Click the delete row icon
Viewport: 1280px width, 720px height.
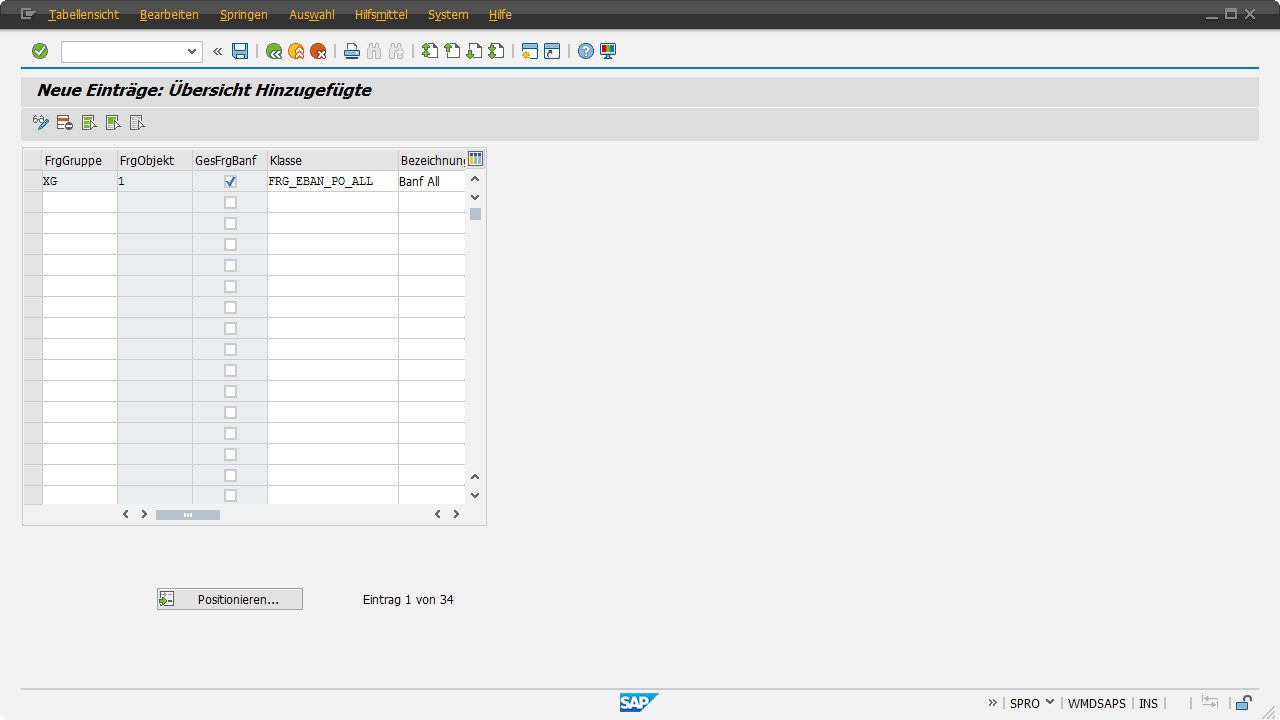pyautogui.click(x=65, y=123)
